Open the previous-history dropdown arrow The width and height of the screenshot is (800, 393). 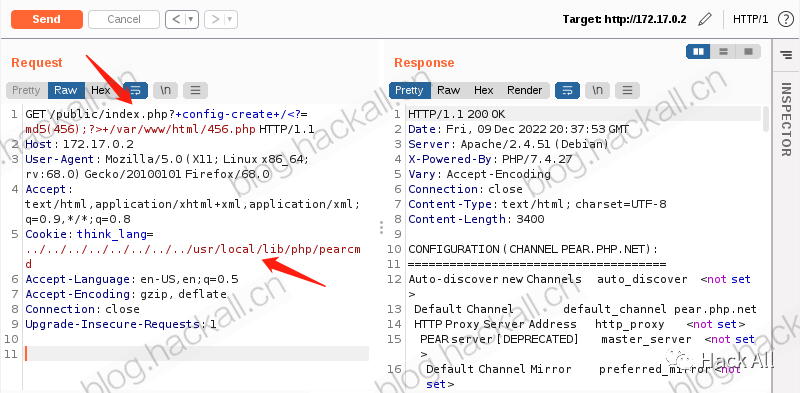tap(192, 19)
